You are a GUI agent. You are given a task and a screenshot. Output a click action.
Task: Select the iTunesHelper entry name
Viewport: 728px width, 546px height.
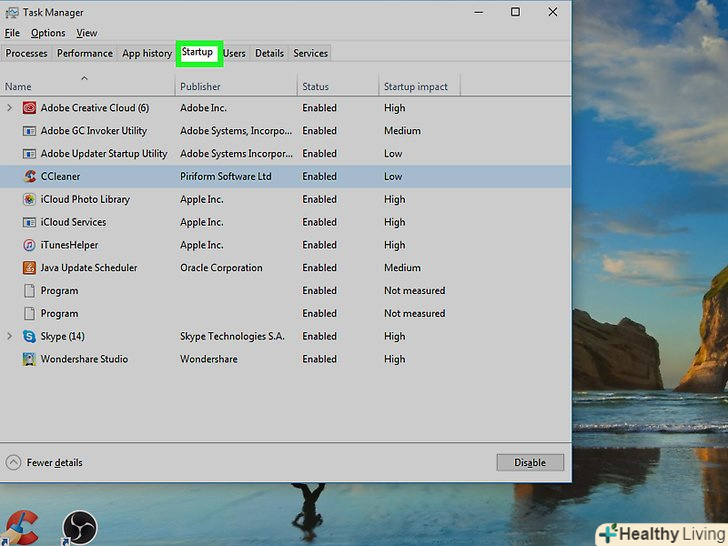pyautogui.click(x=69, y=245)
